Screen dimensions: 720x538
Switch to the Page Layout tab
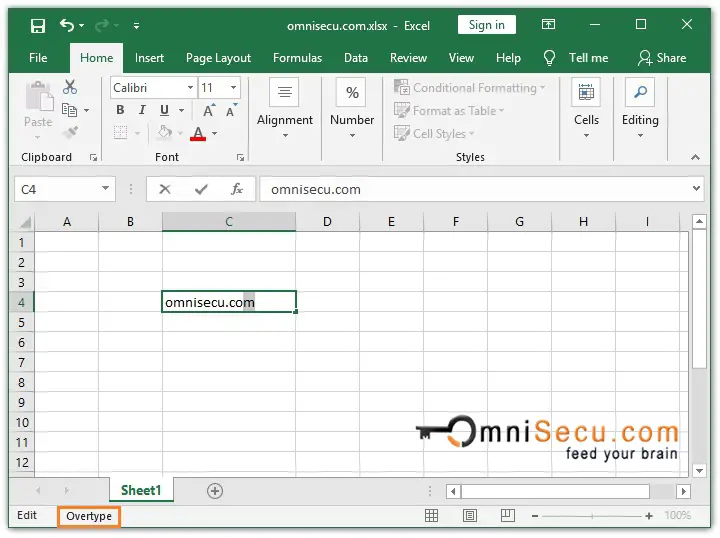click(218, 58)
